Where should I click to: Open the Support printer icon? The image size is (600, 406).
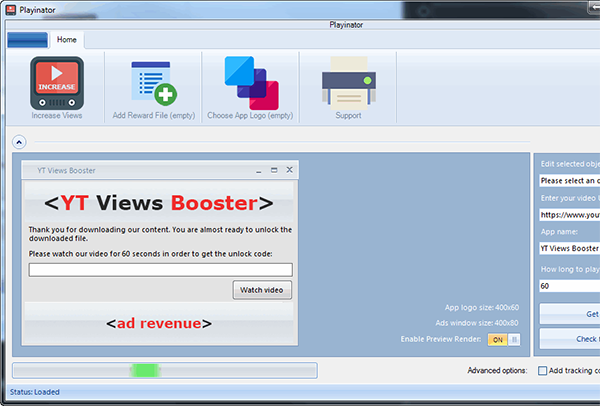pos(348,83)
